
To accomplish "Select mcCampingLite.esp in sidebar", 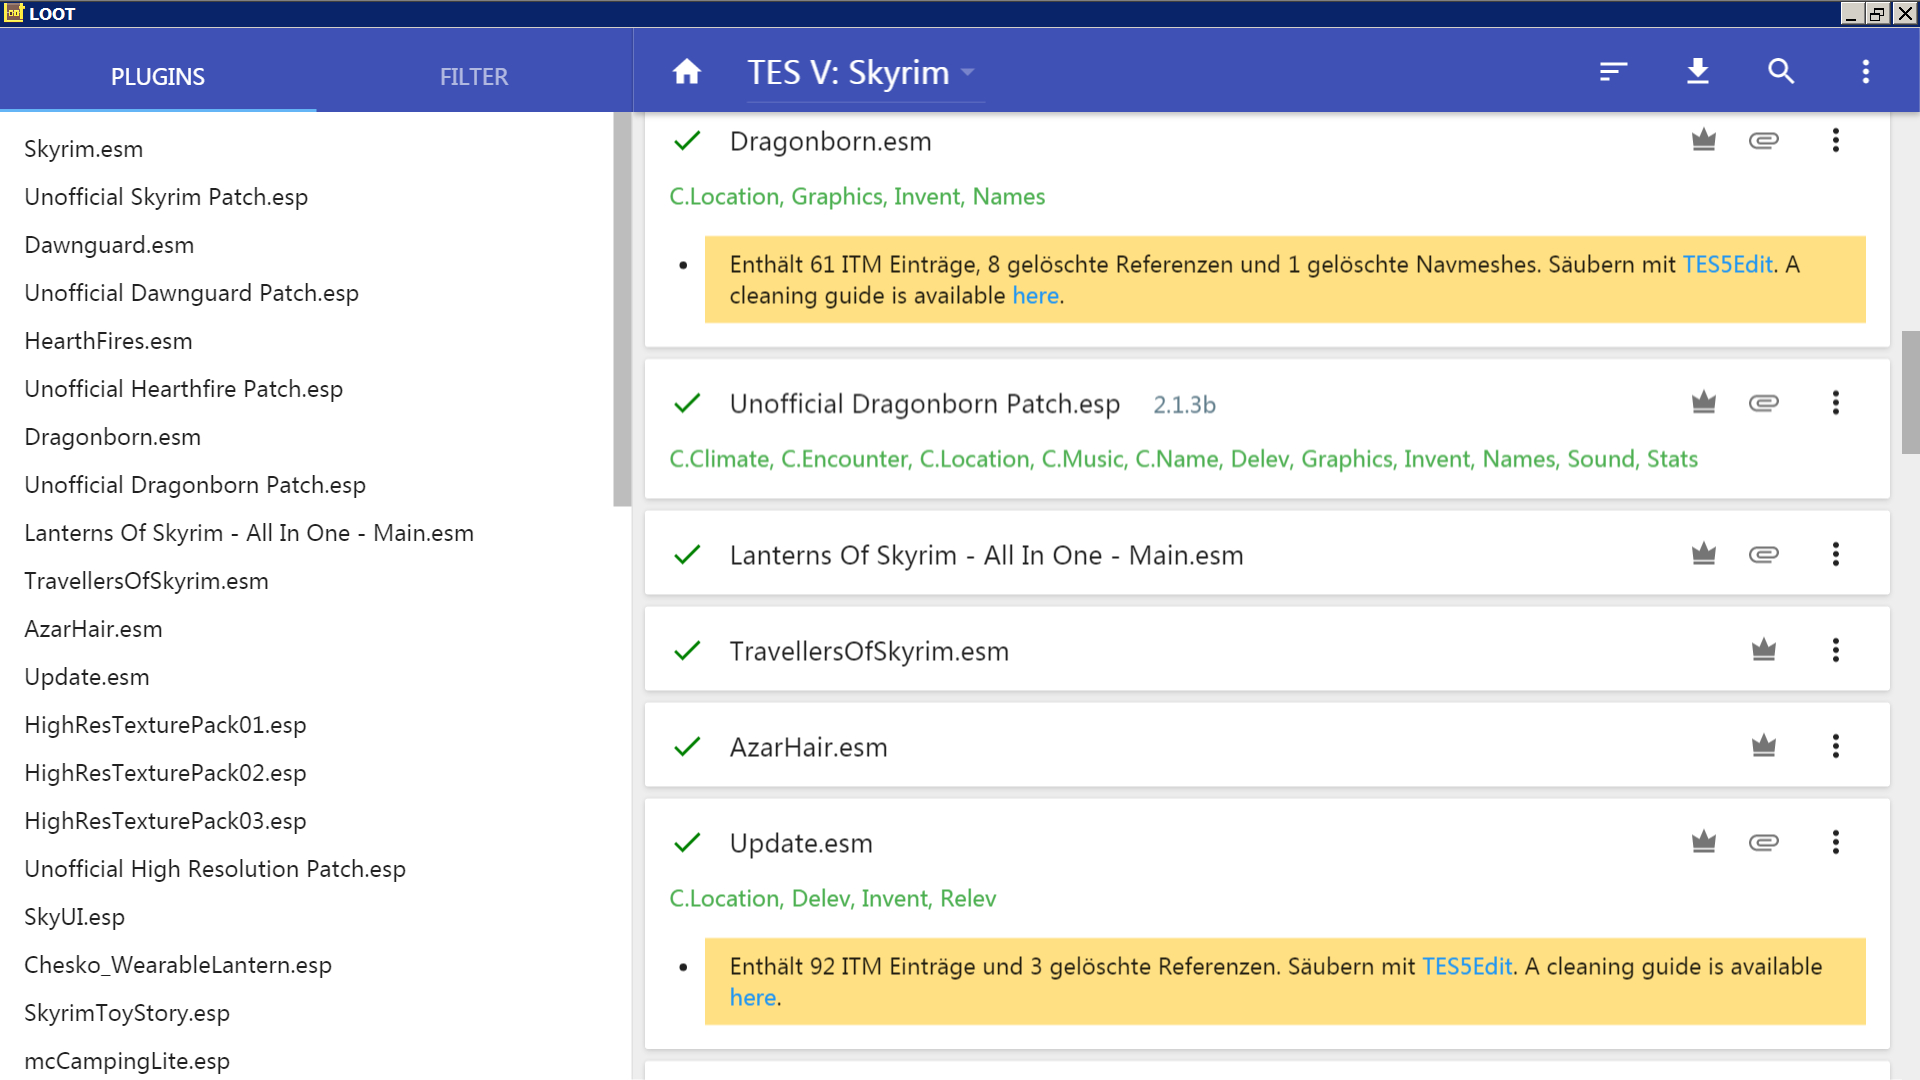I will click(127, 1061).
